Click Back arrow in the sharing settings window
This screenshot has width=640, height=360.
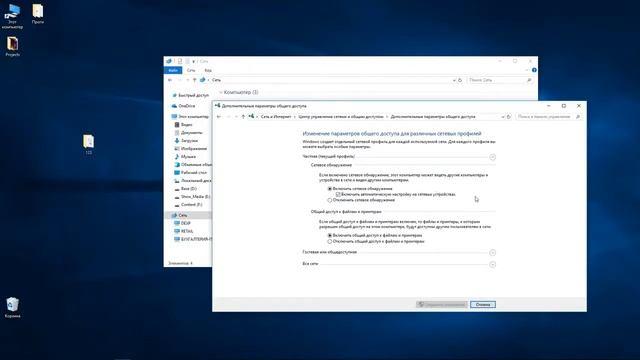tap(219, 117)
